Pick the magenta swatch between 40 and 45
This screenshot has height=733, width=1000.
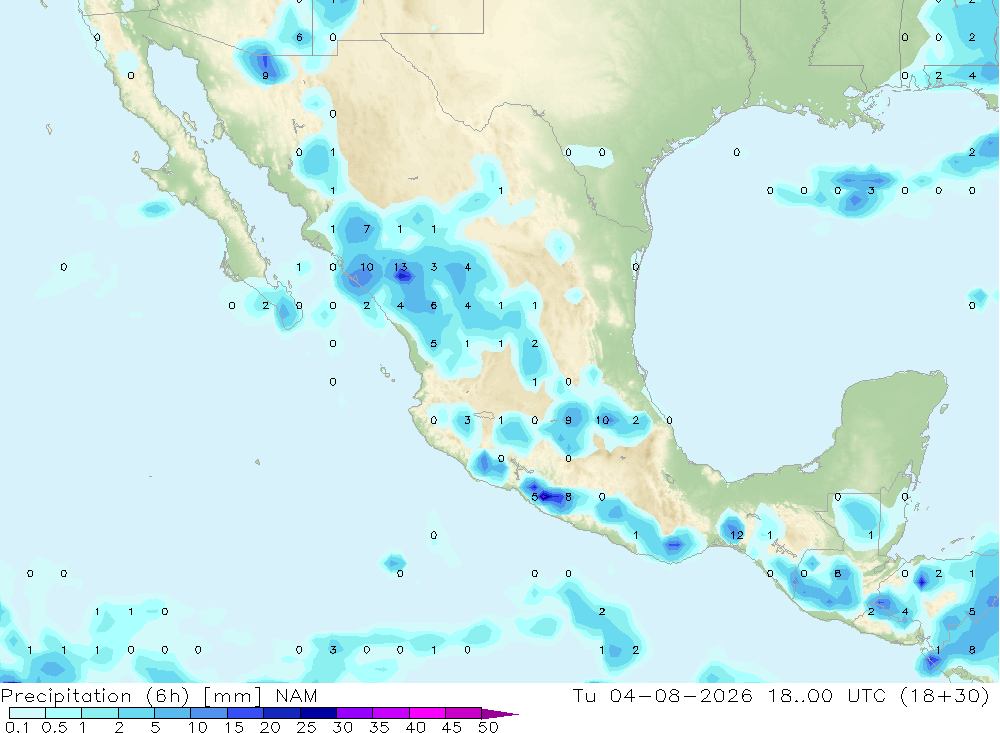point(427,713)
